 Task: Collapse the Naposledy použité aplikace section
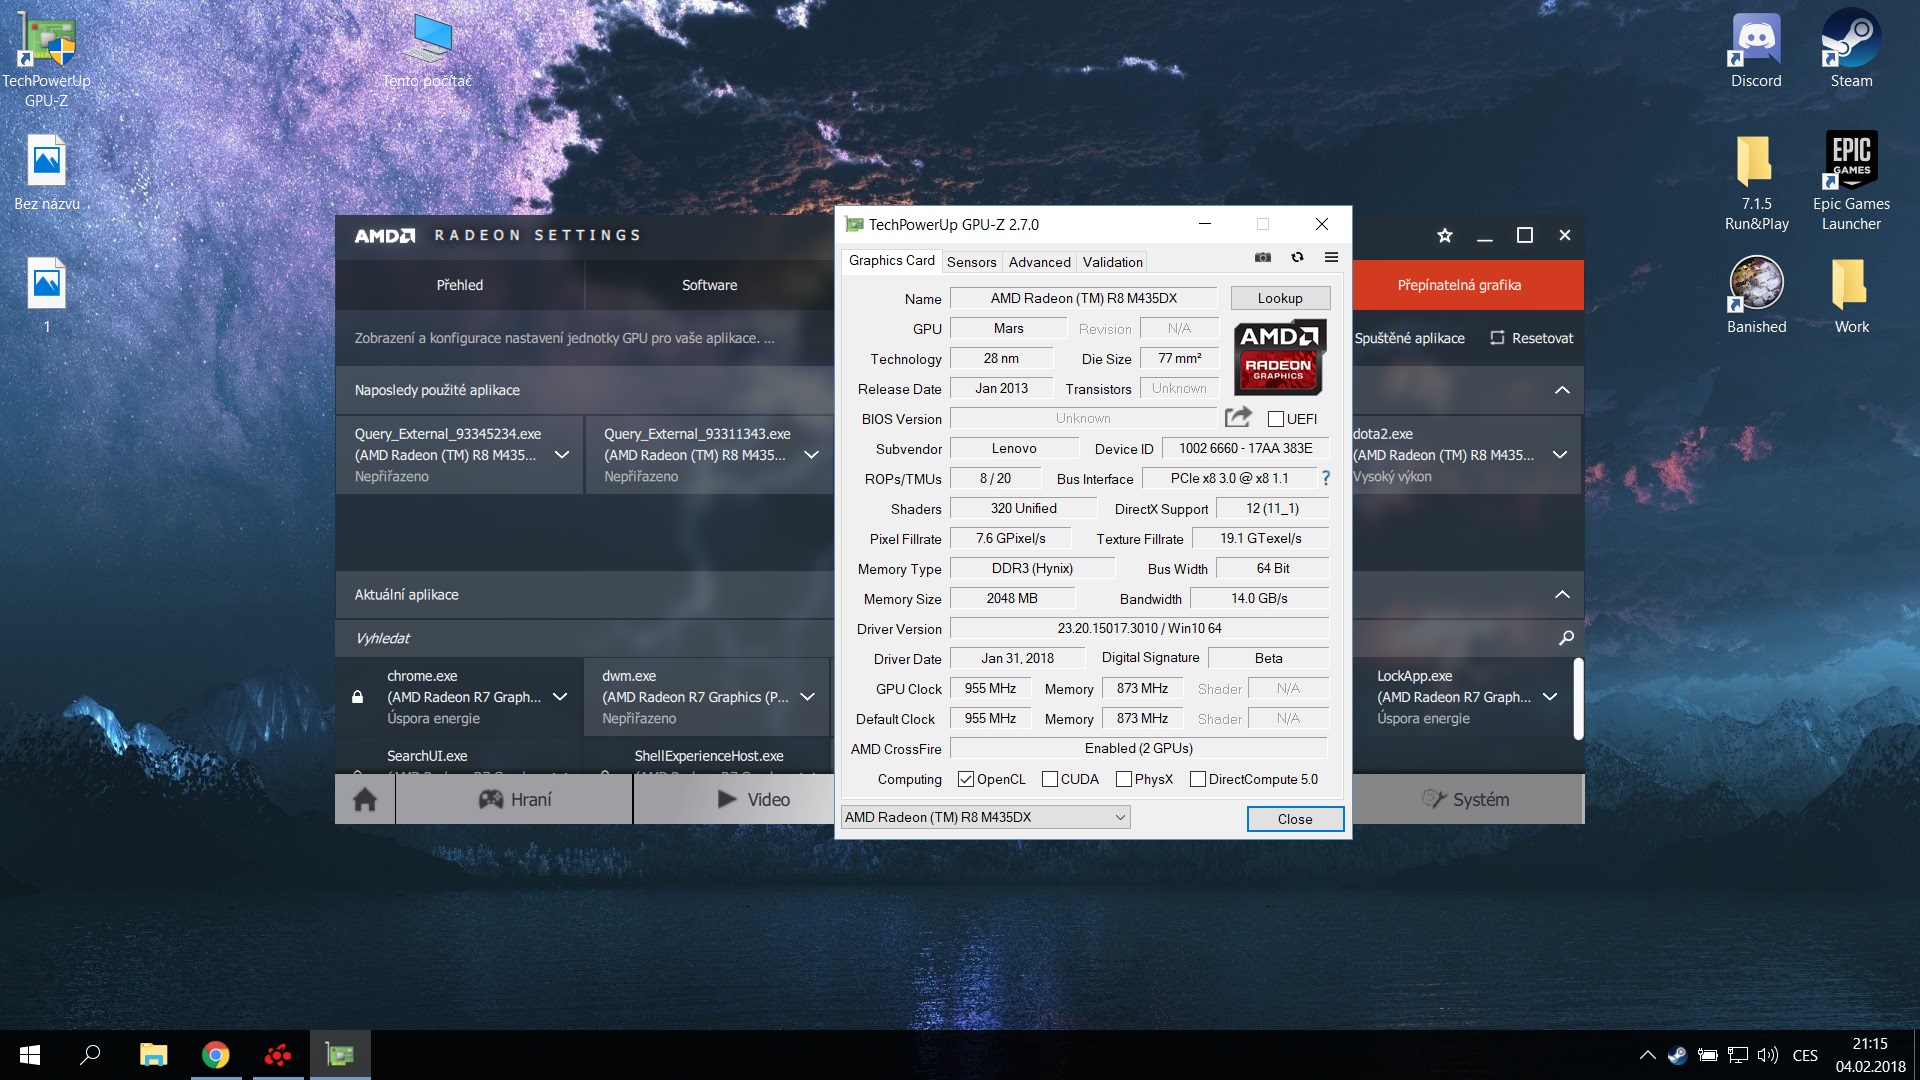[1562, 390]
